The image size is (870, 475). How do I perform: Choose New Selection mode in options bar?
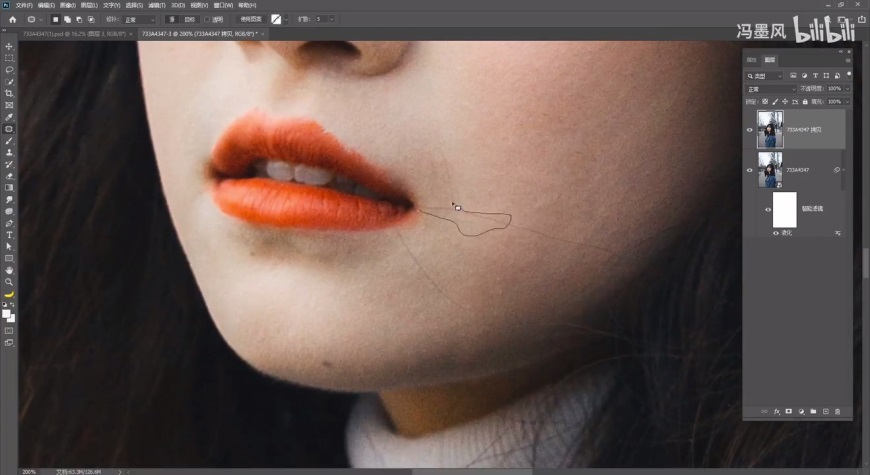click(55, 19)
